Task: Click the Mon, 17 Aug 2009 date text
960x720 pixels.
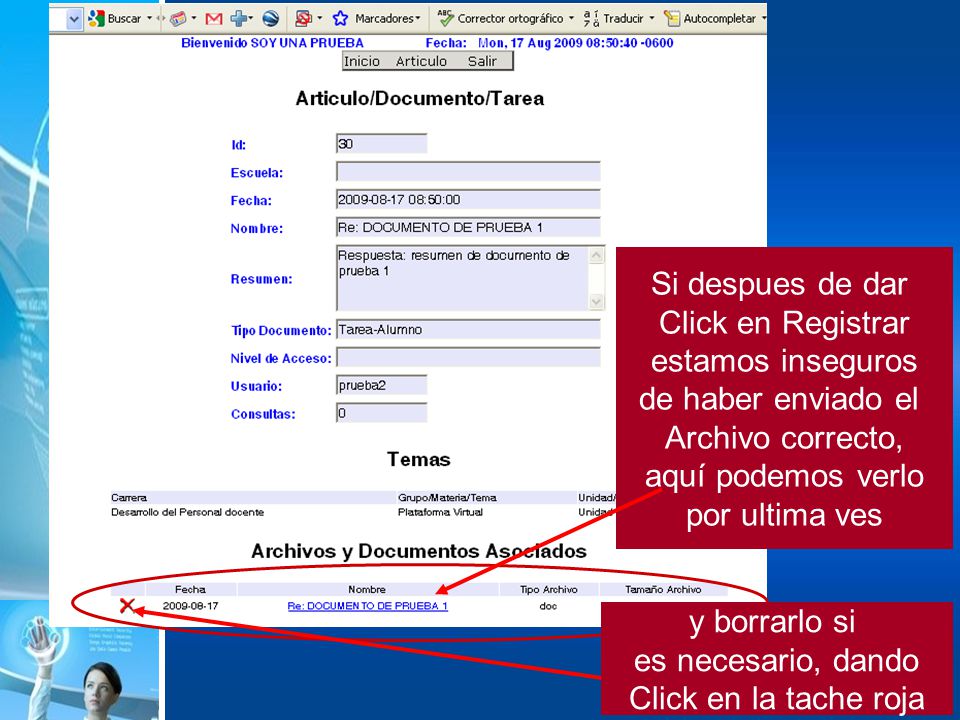Action: (x=576, y=43)
